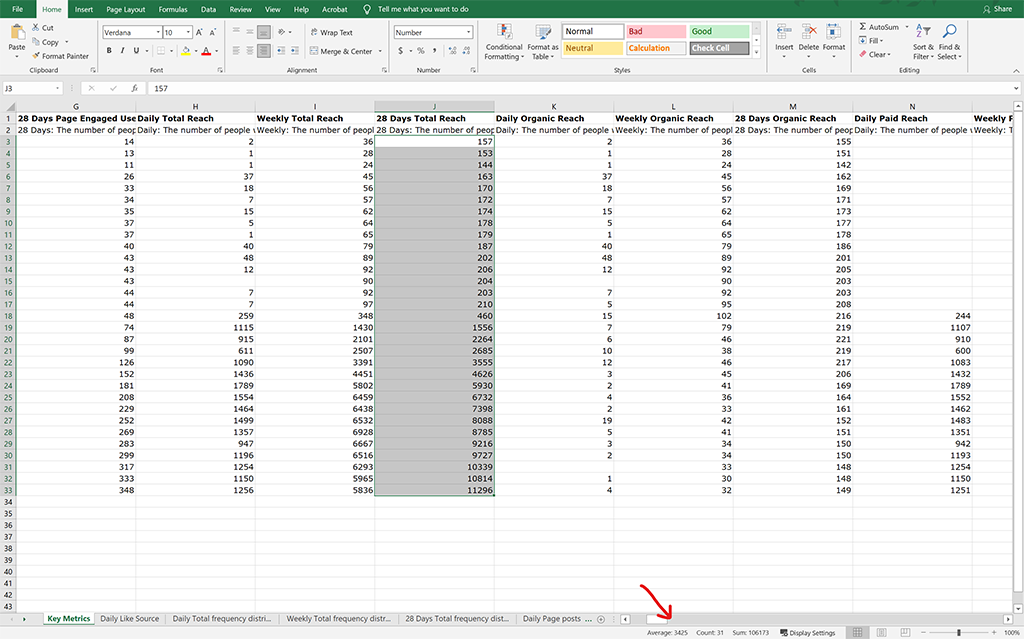
Task: Click AutoSum
Action: [x=879, y=27]
